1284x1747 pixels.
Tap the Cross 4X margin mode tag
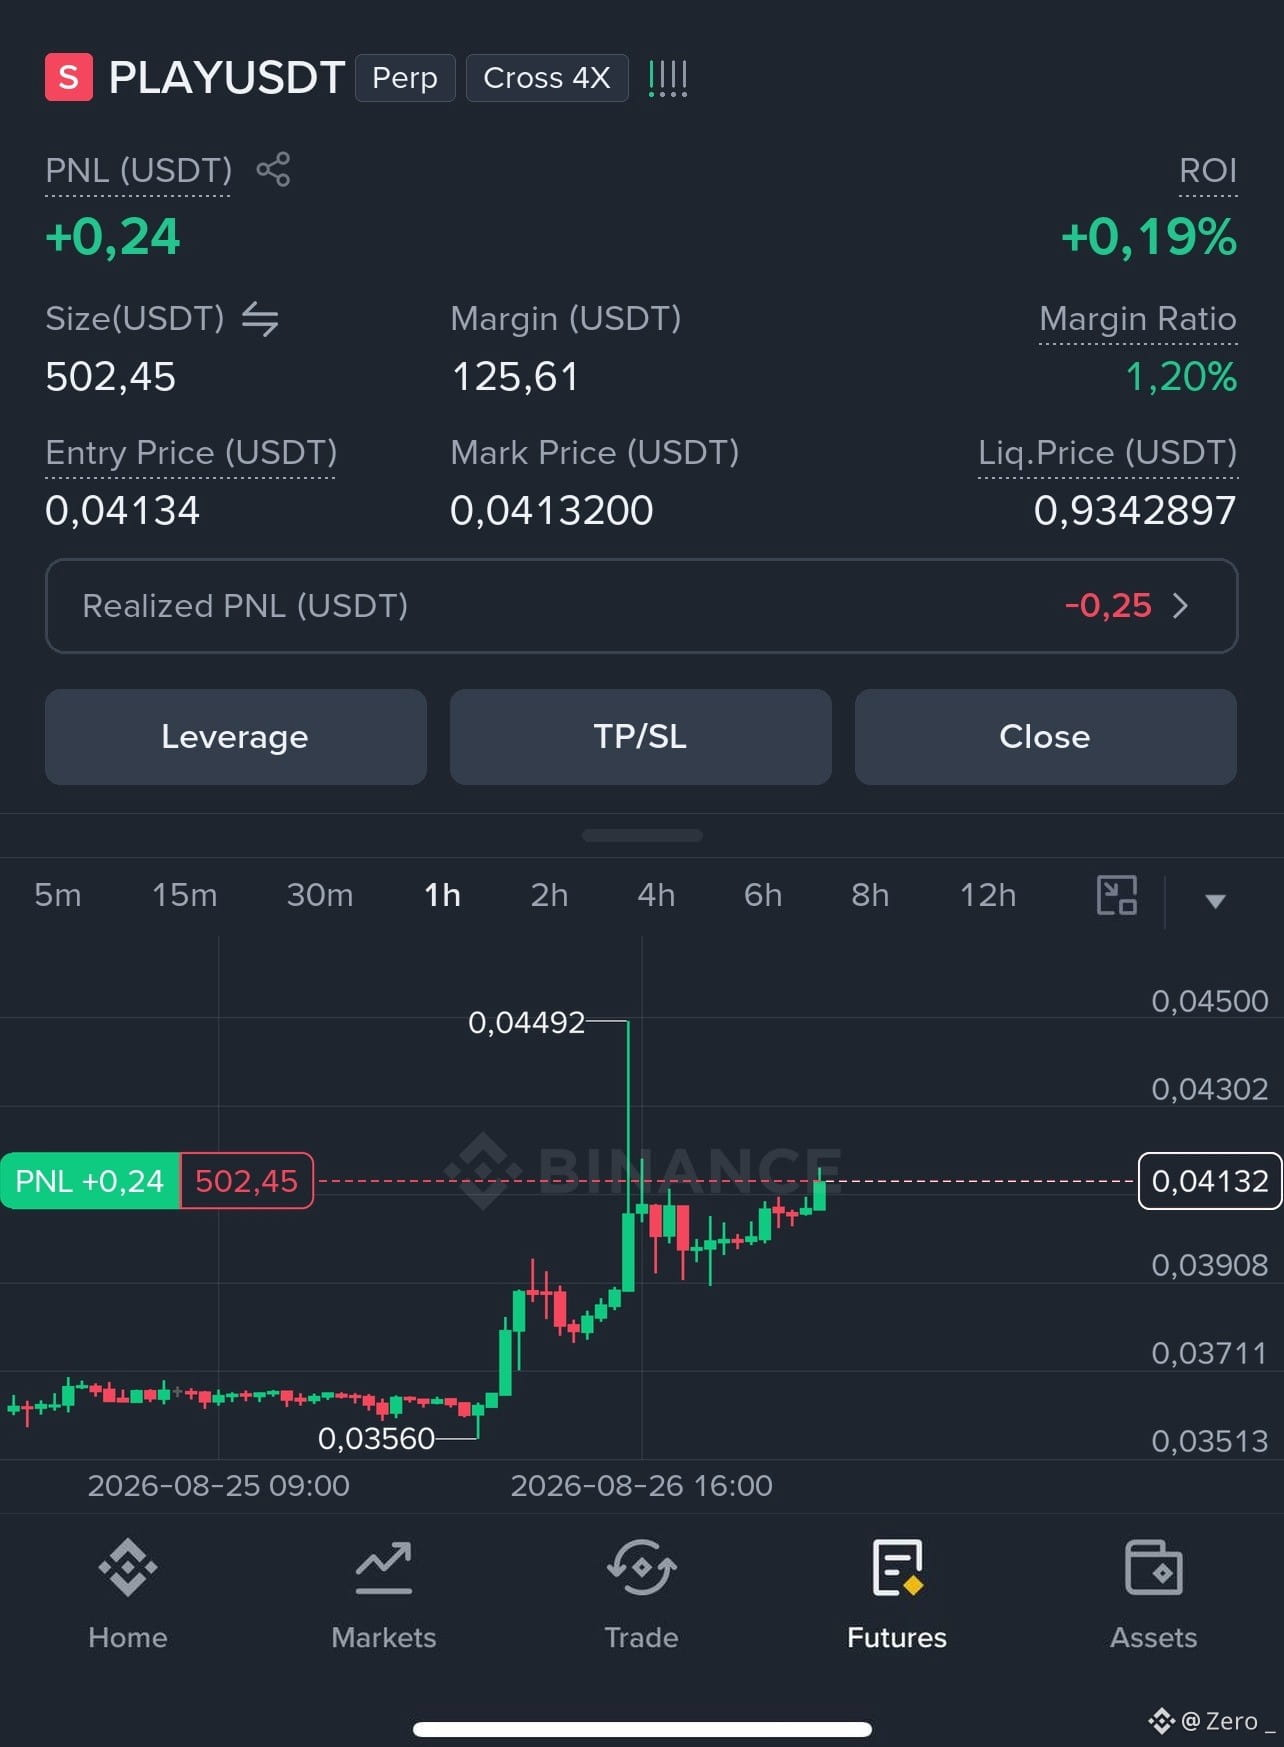[x=547, y=78]
